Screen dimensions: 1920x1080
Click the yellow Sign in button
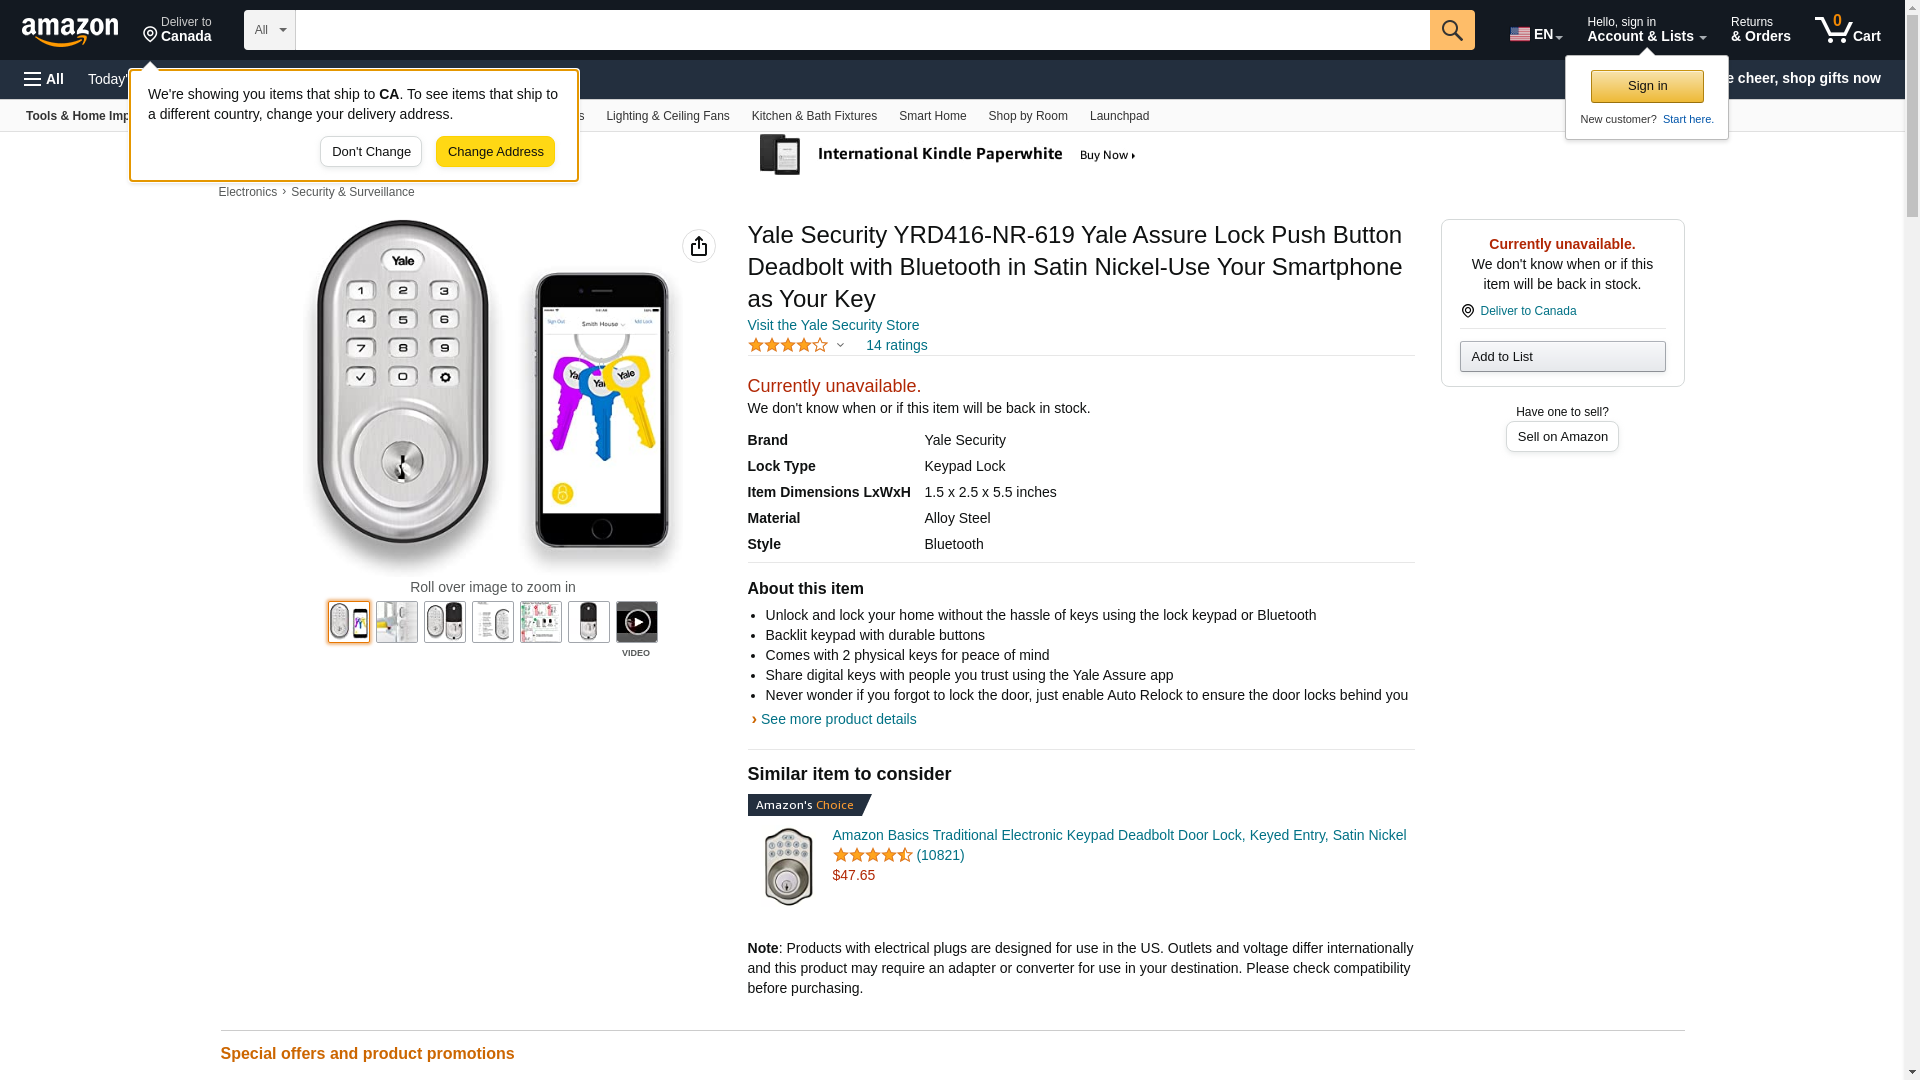(1646, 86)
